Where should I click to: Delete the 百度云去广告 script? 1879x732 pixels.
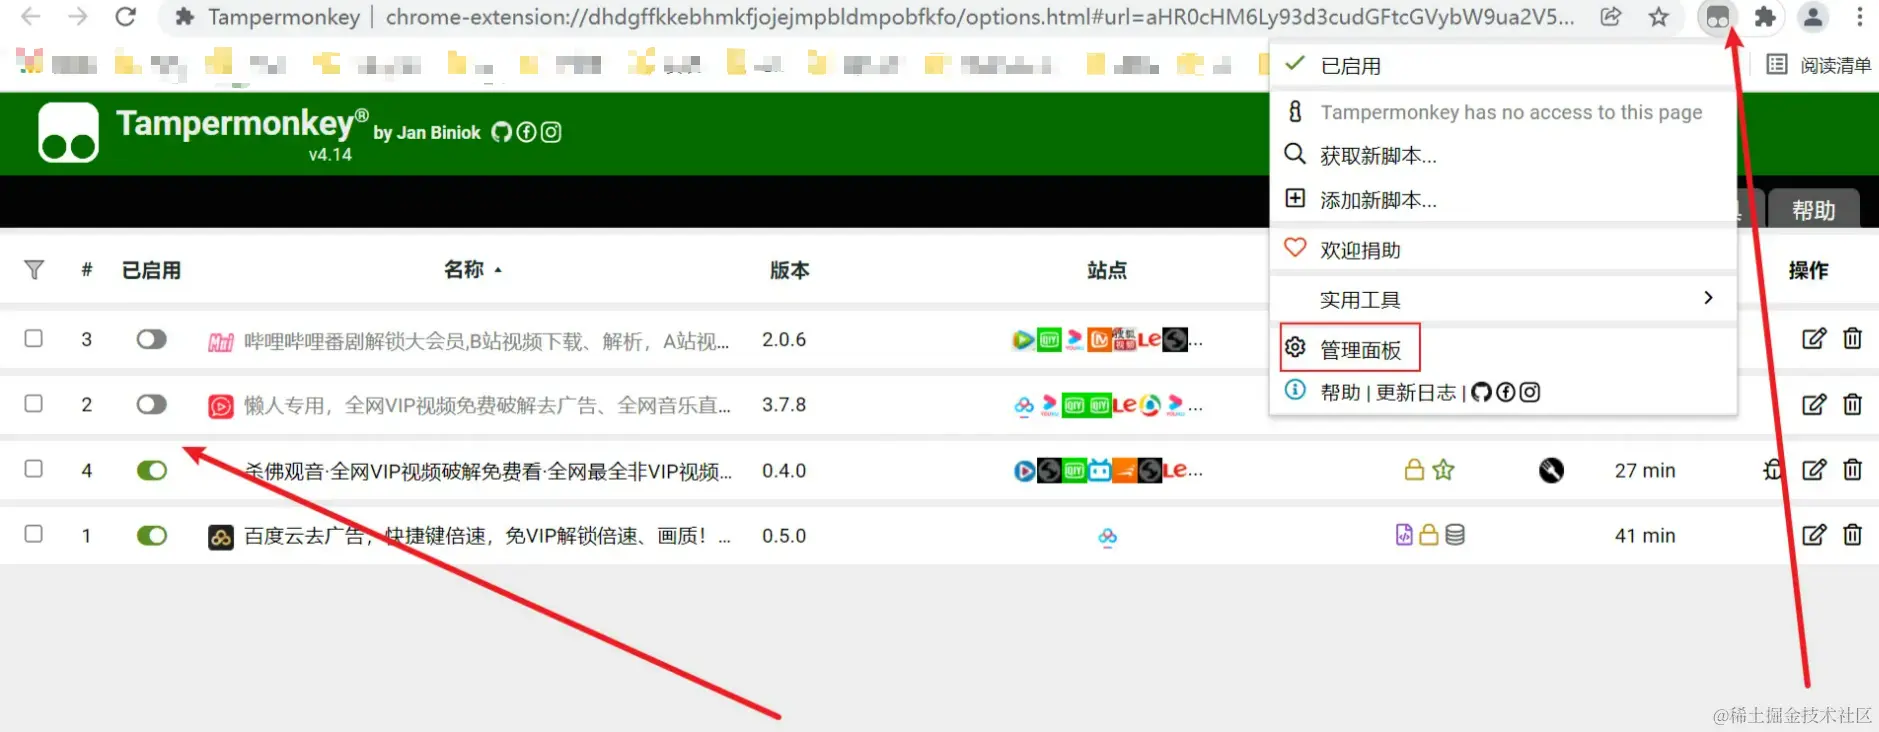1852,535
